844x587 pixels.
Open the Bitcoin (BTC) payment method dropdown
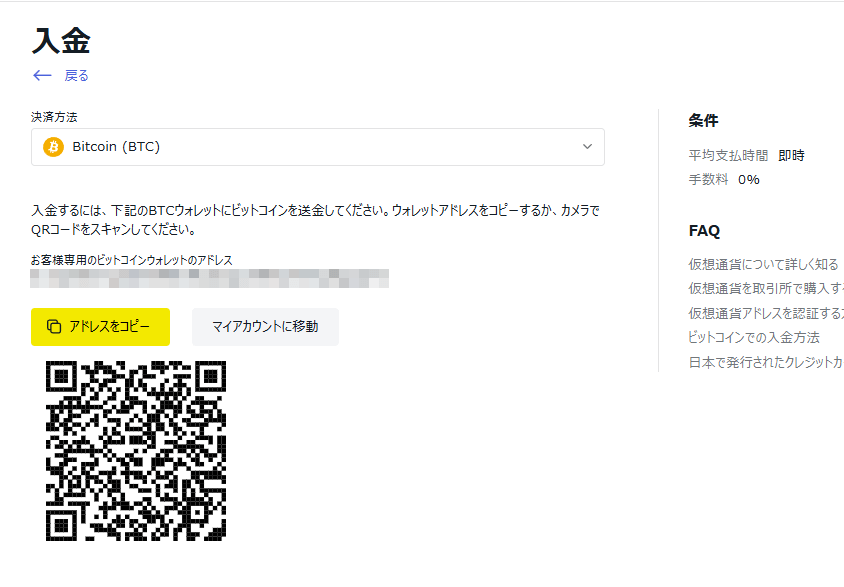click(x=318, y=147)
